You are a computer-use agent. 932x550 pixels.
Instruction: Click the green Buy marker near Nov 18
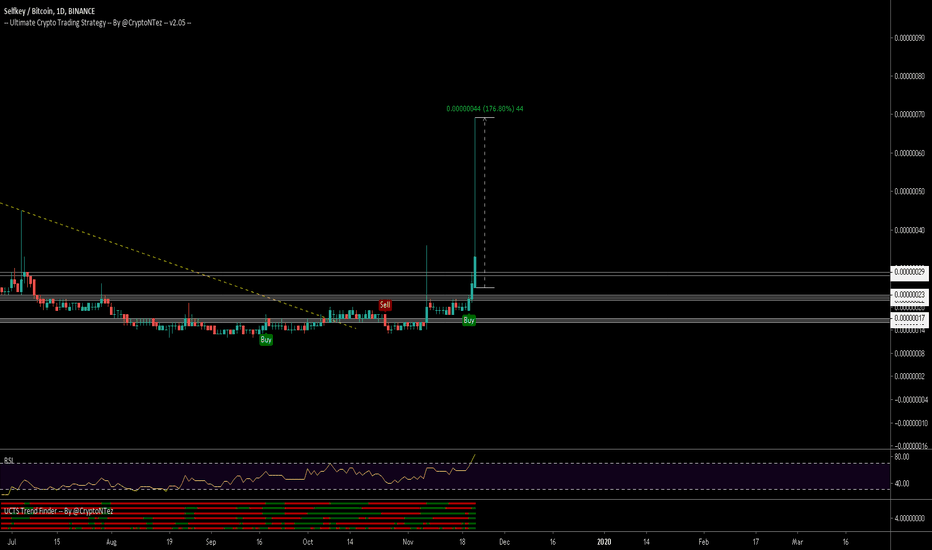469,320
